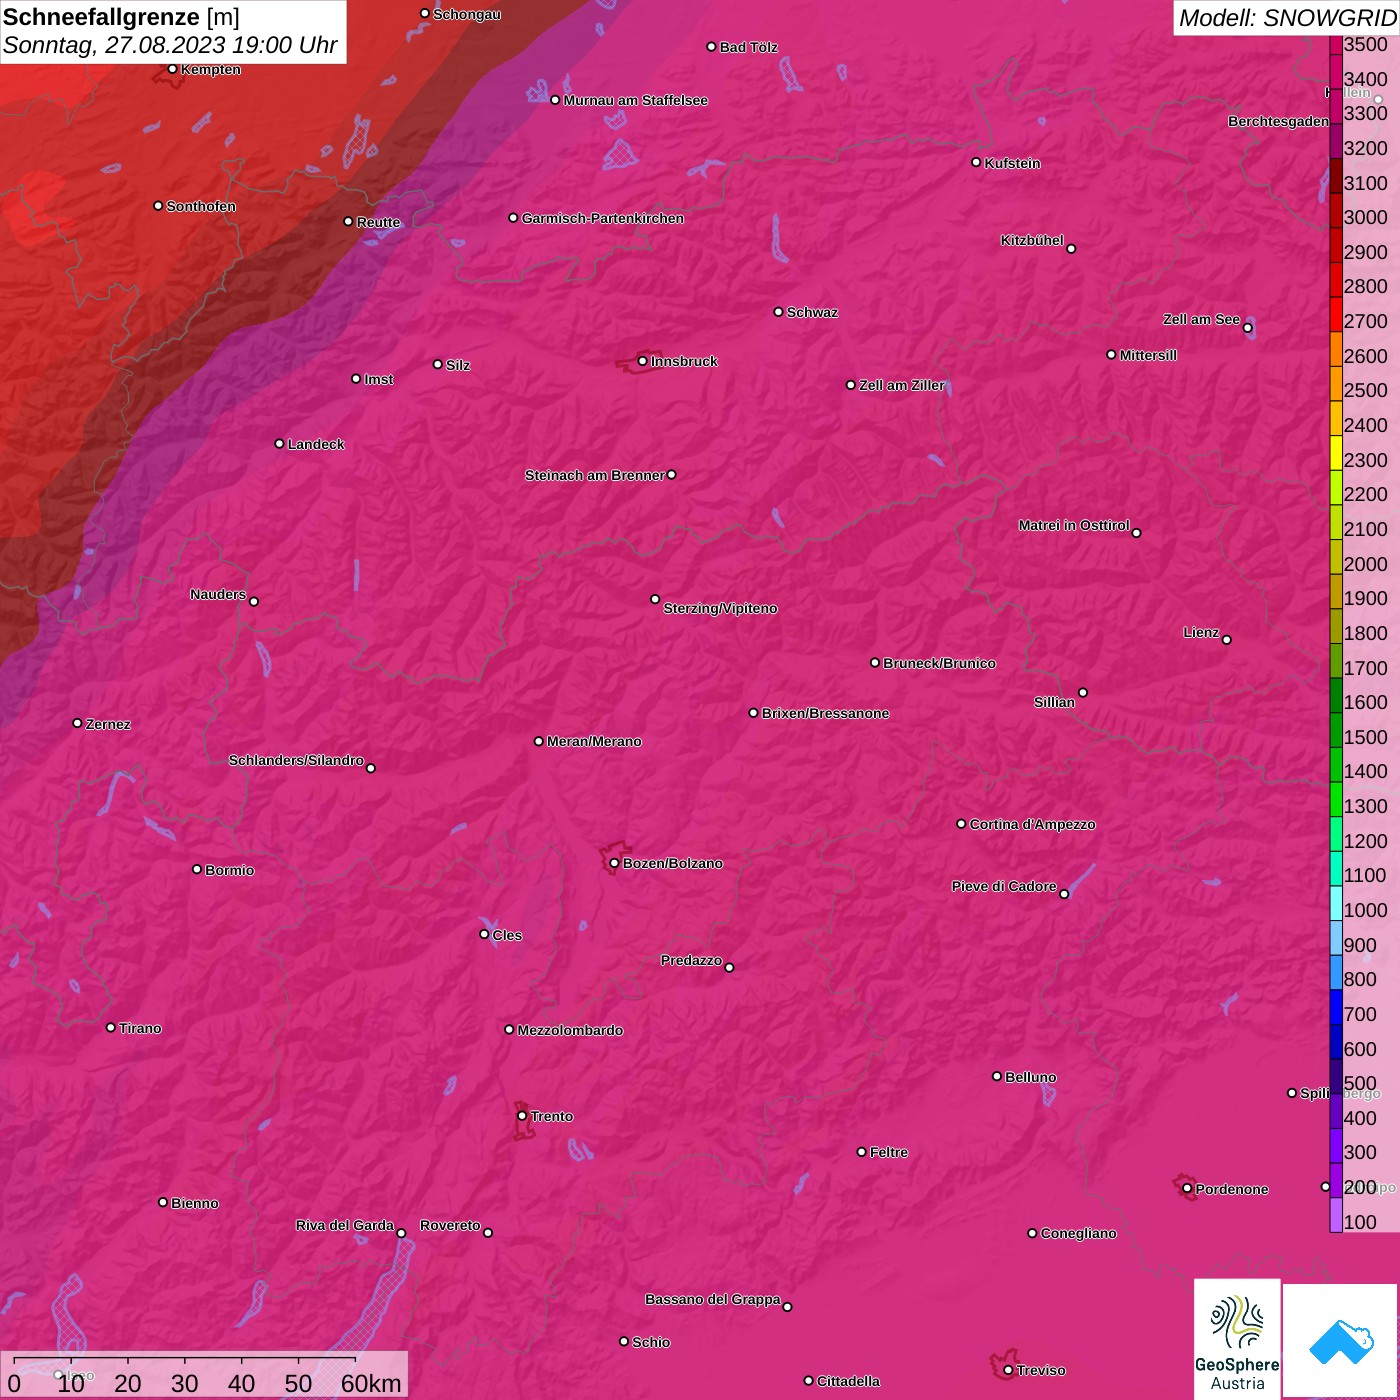Click the Bormio label
1400x1400 pixels.
pyautogui.click(x=229, y=870)
